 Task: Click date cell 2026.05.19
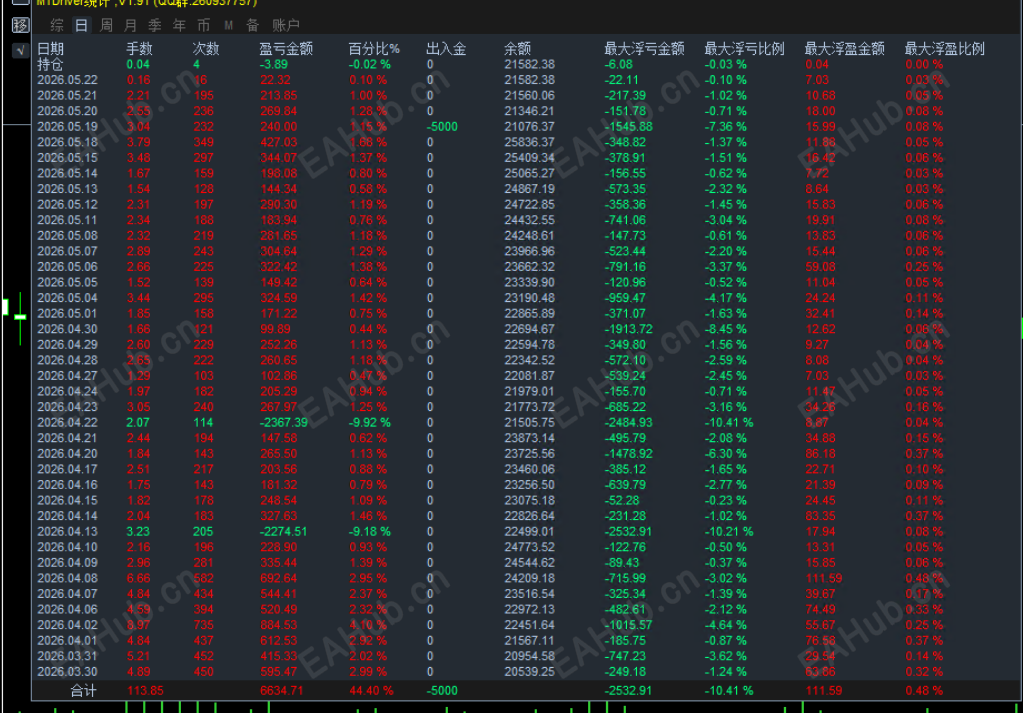coord(67,127)
